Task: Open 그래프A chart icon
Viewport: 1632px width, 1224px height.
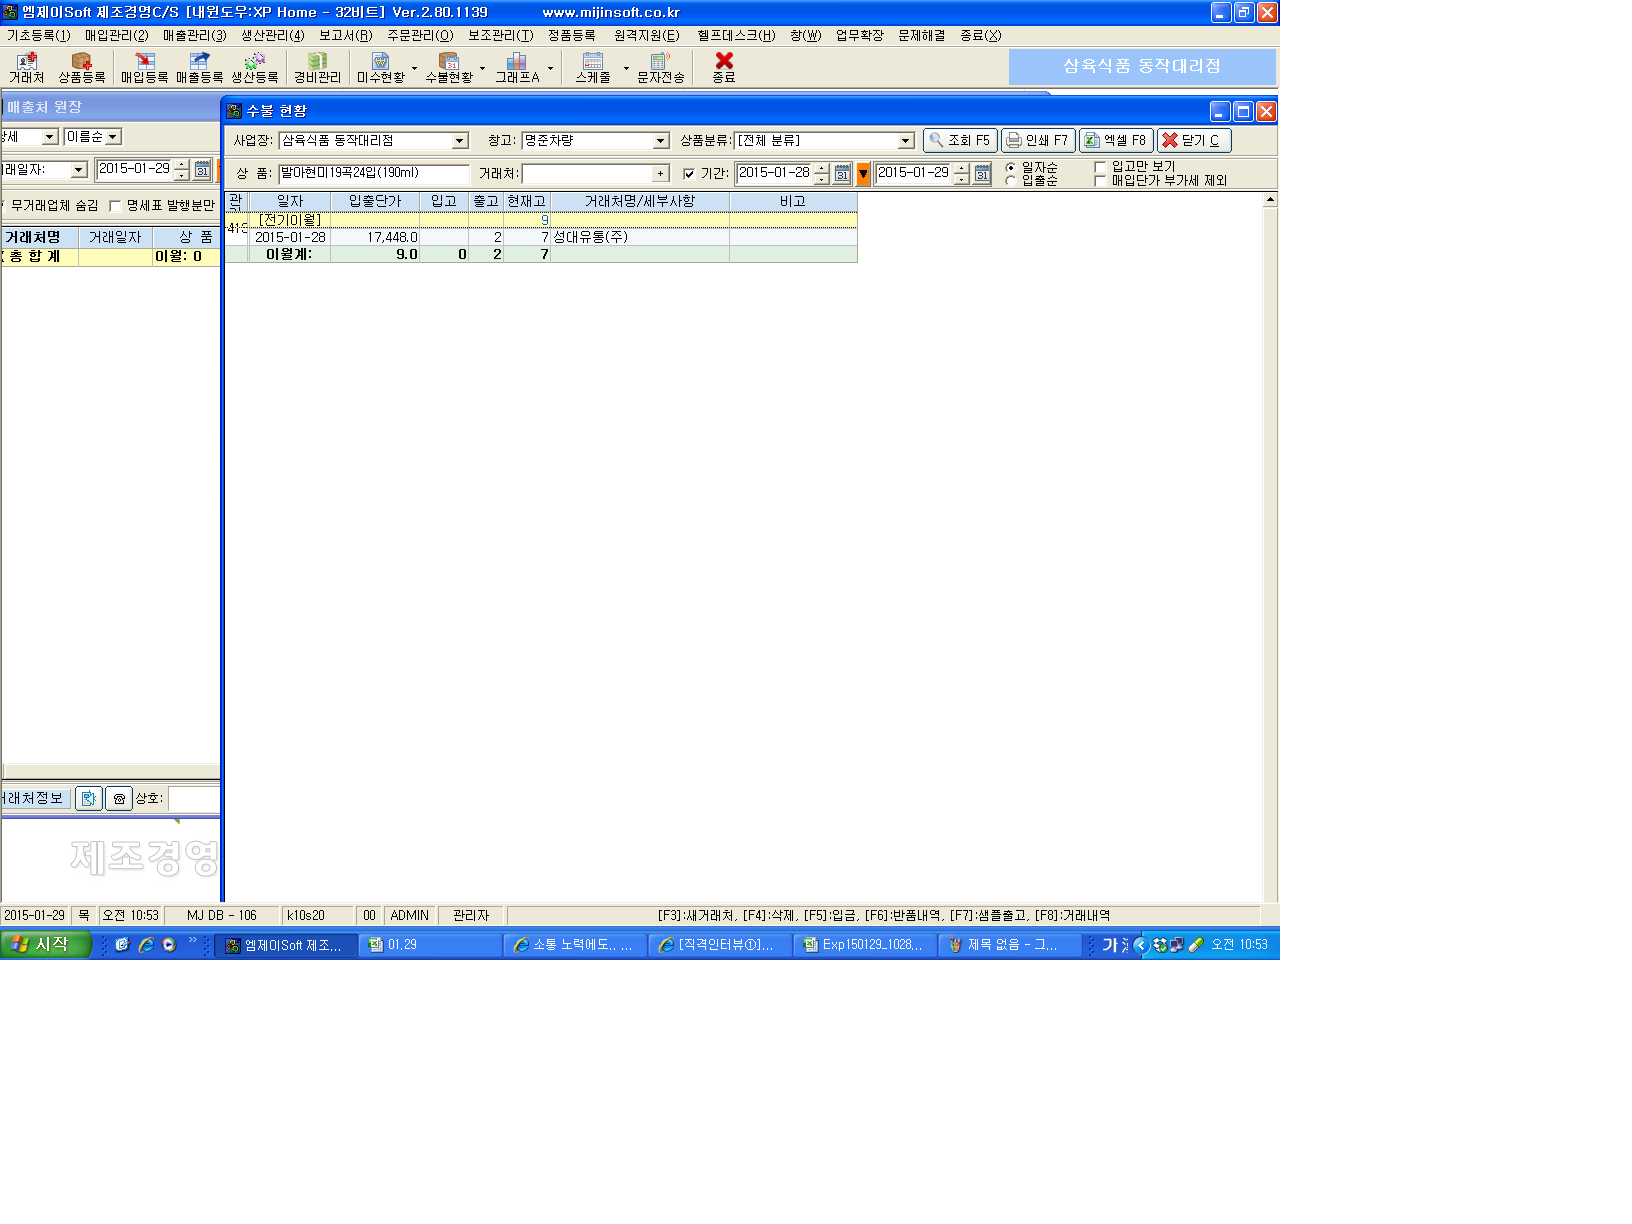Action: tap(517, 68)
